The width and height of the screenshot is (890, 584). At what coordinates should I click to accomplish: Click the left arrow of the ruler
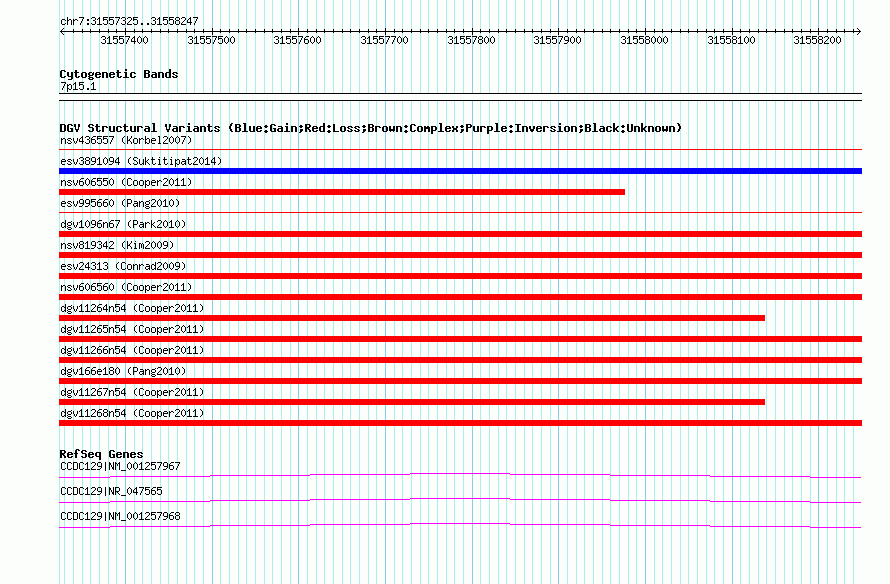[x=62, y=32]
